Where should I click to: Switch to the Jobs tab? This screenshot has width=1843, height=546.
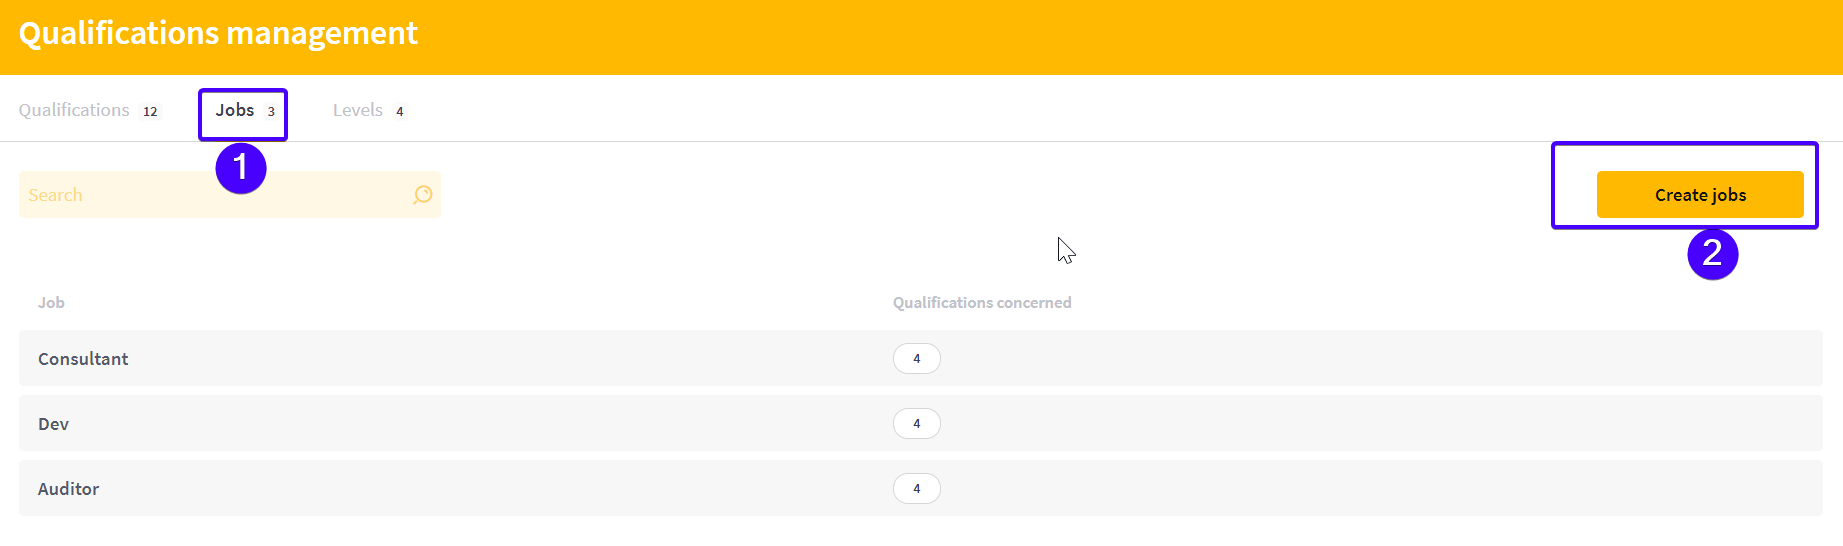tap(245, 110)
